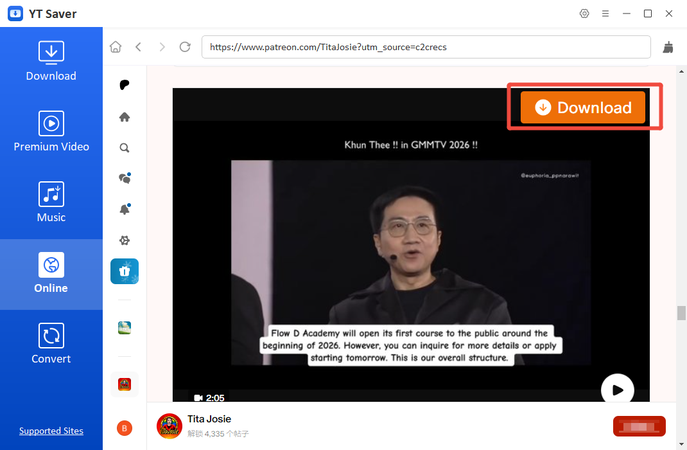Go forward to next page

pyautogui.click(x=162, y=47)
